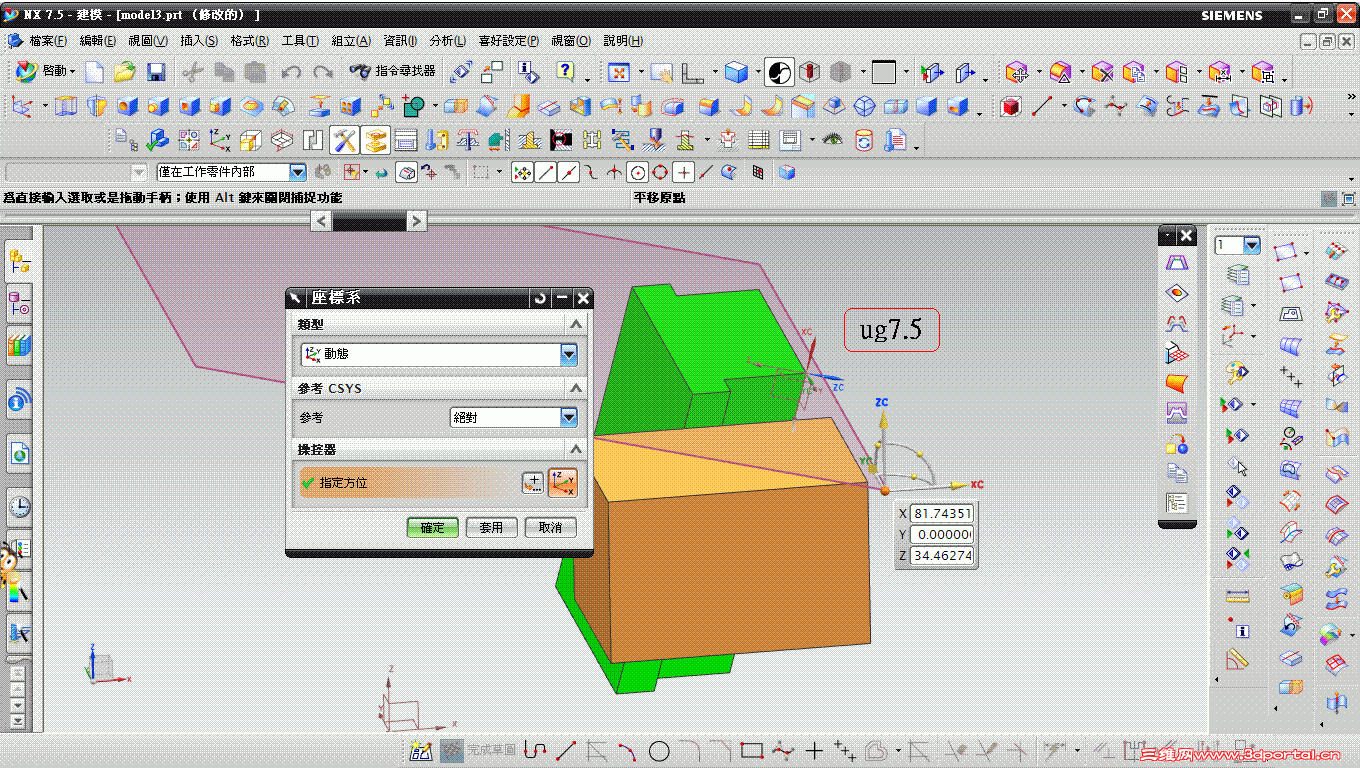Click the 確定 button
Image resolution: width=1360 pixels, height=768 pixels.
click(x=432, y=527)
